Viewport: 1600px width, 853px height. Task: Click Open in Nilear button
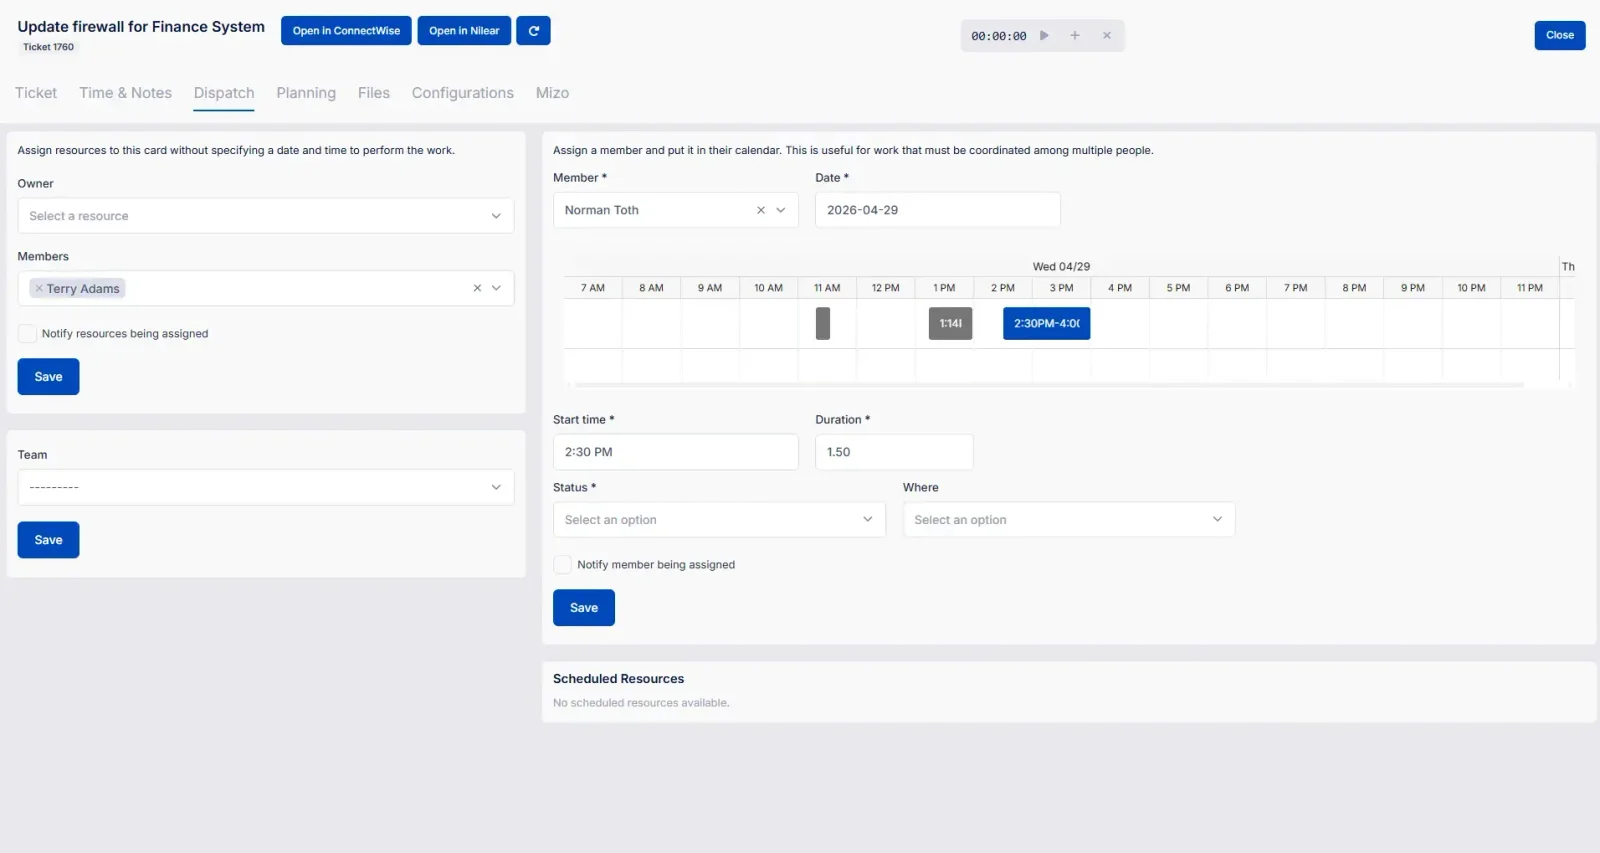pyautogui.click(x=464, y=31)
